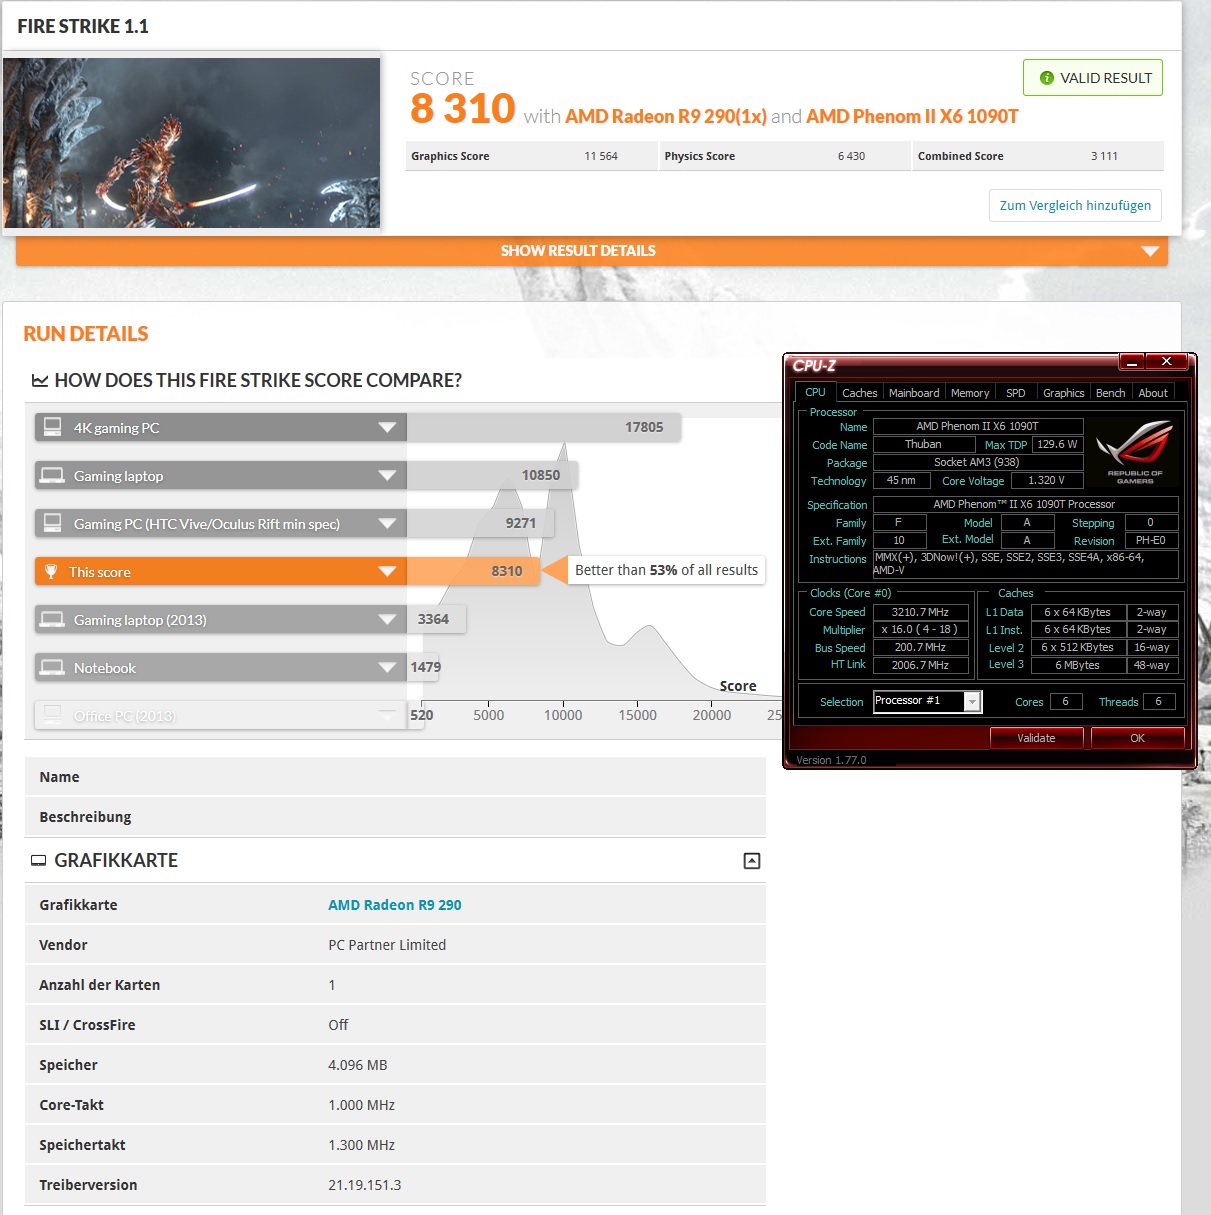Click the Core Speed 3210.7 MHz field
Screen dimensions: 1211x1215
[920, 612]
